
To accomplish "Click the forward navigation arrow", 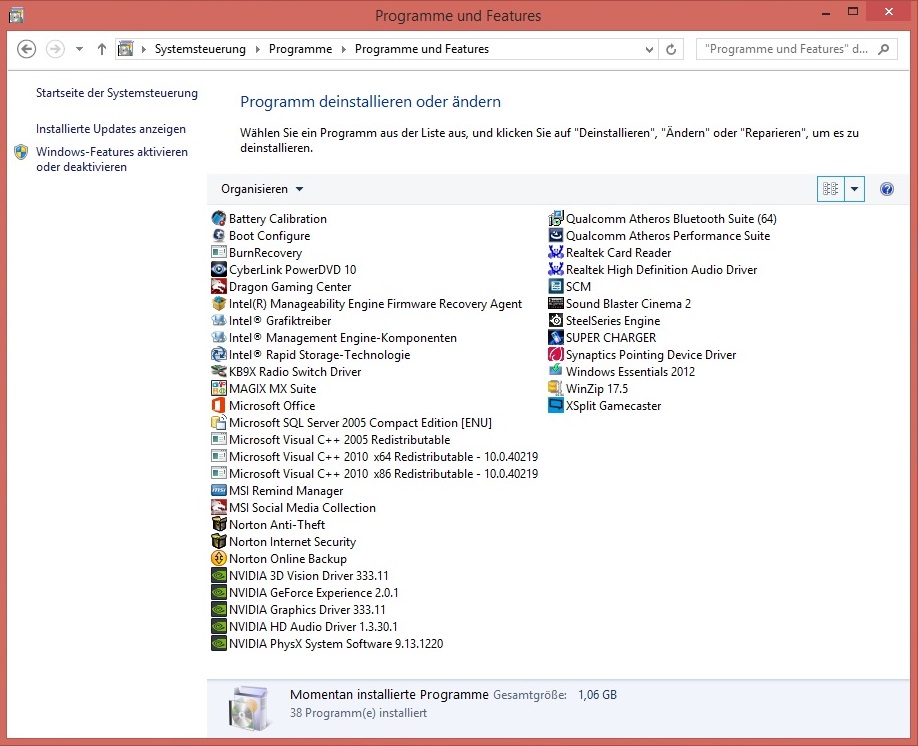I will pyautogui.click(x=55, y=49).
